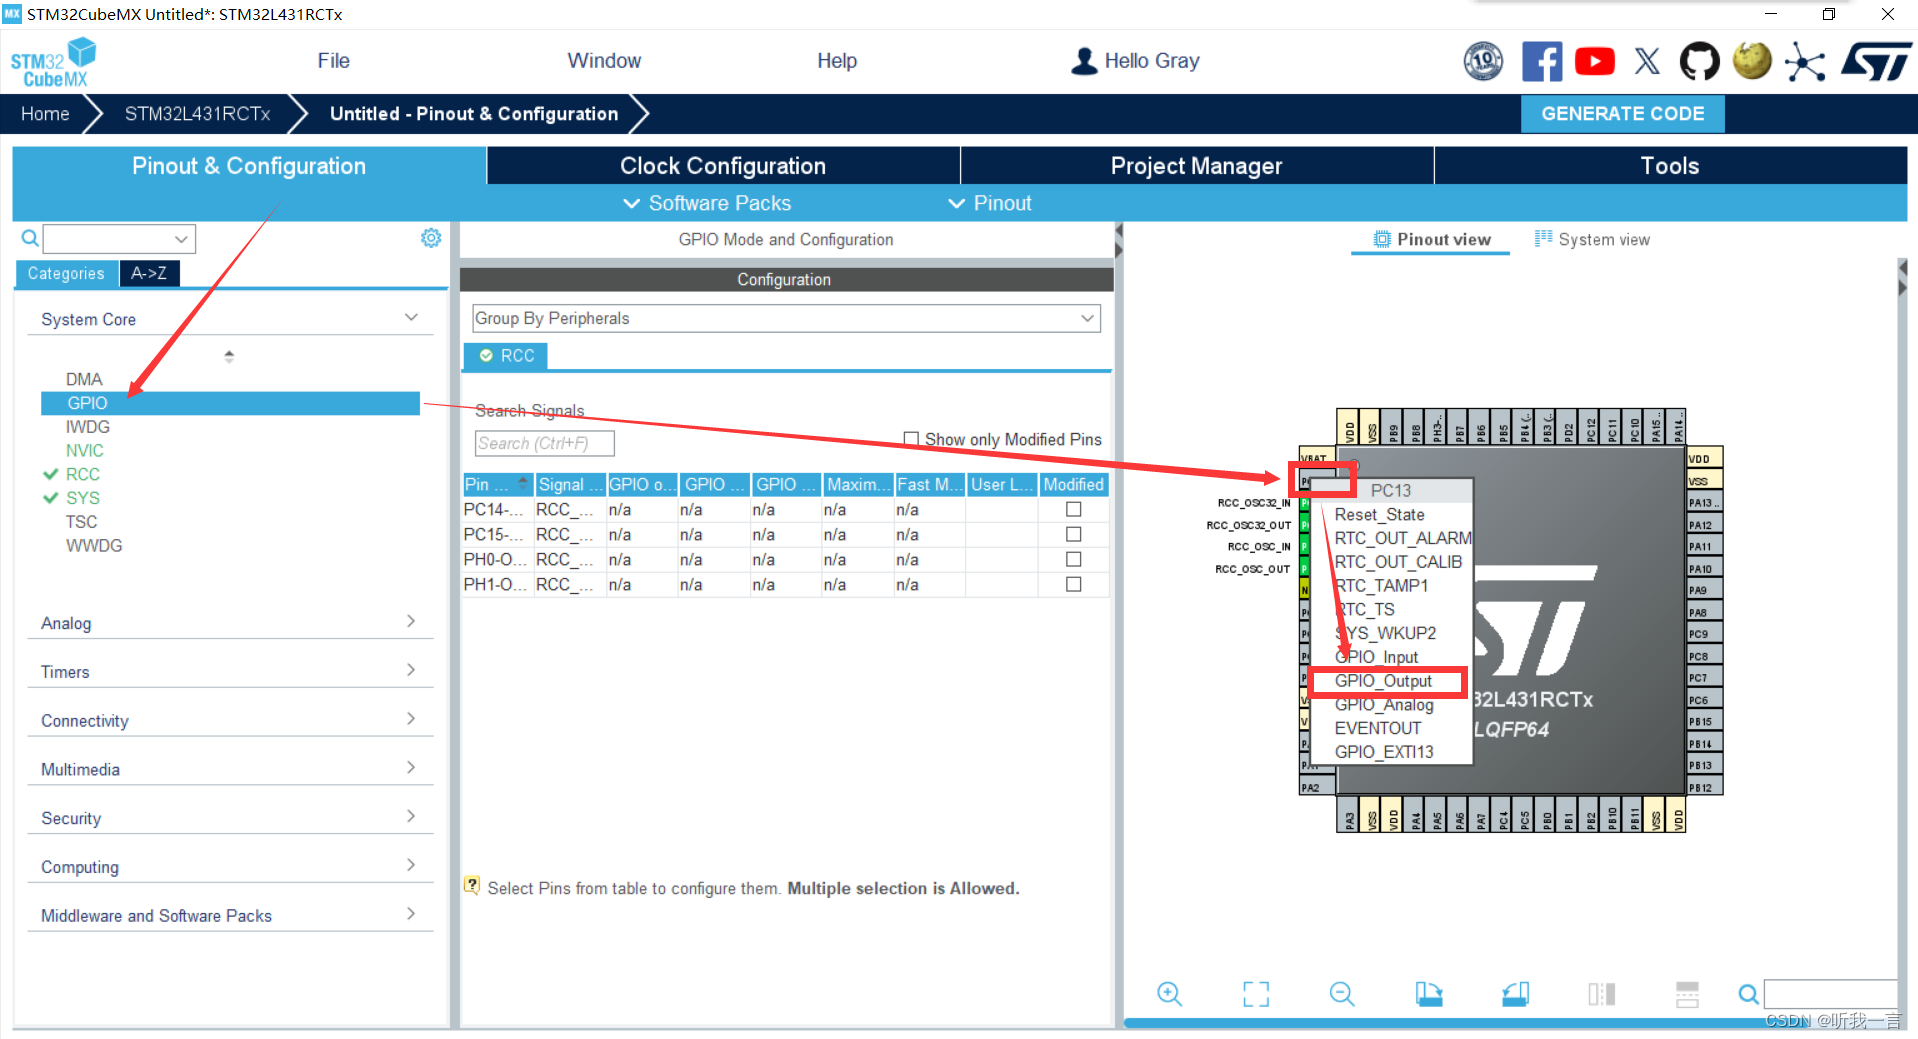Open the Wiki globe icon
Image resolution: width=1918 pixels, height=1039 pixels.
coord(1752,61)
